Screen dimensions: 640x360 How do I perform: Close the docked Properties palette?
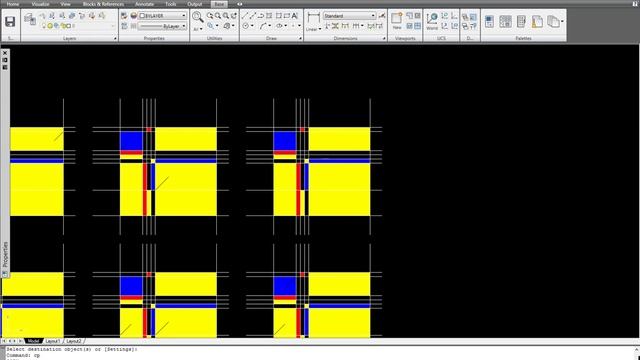(x=5, y=53)
